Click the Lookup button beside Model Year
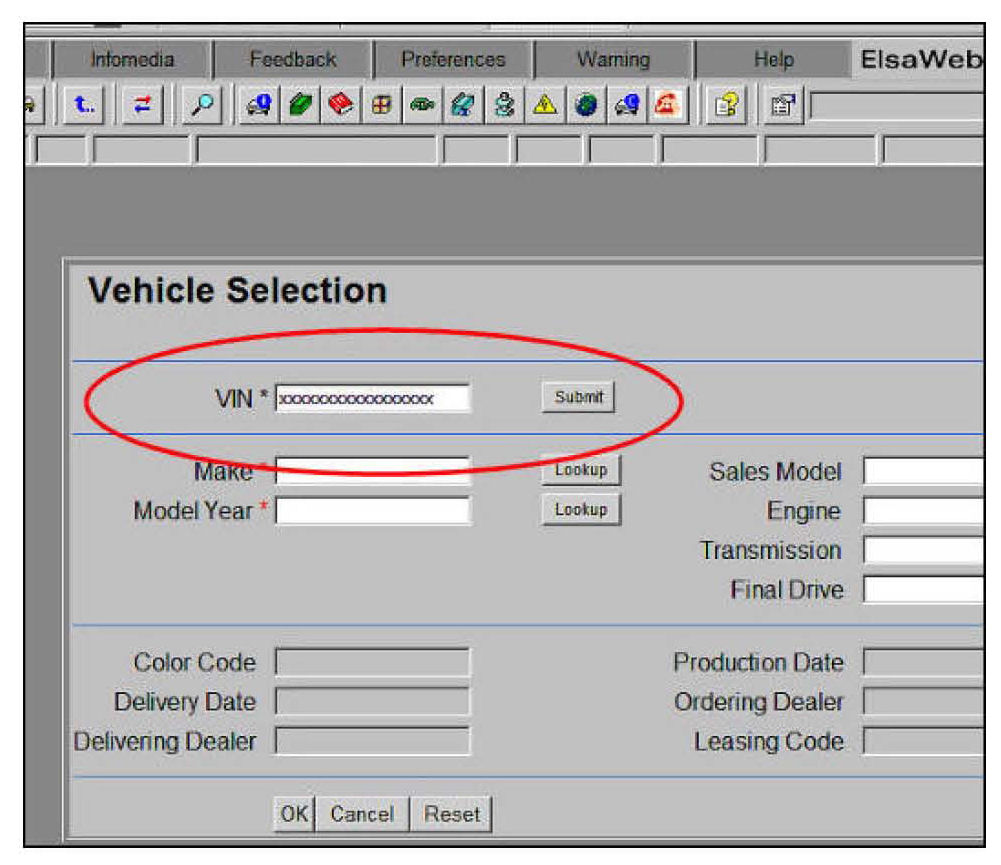1001x865 pixels. tap(581, 510)
